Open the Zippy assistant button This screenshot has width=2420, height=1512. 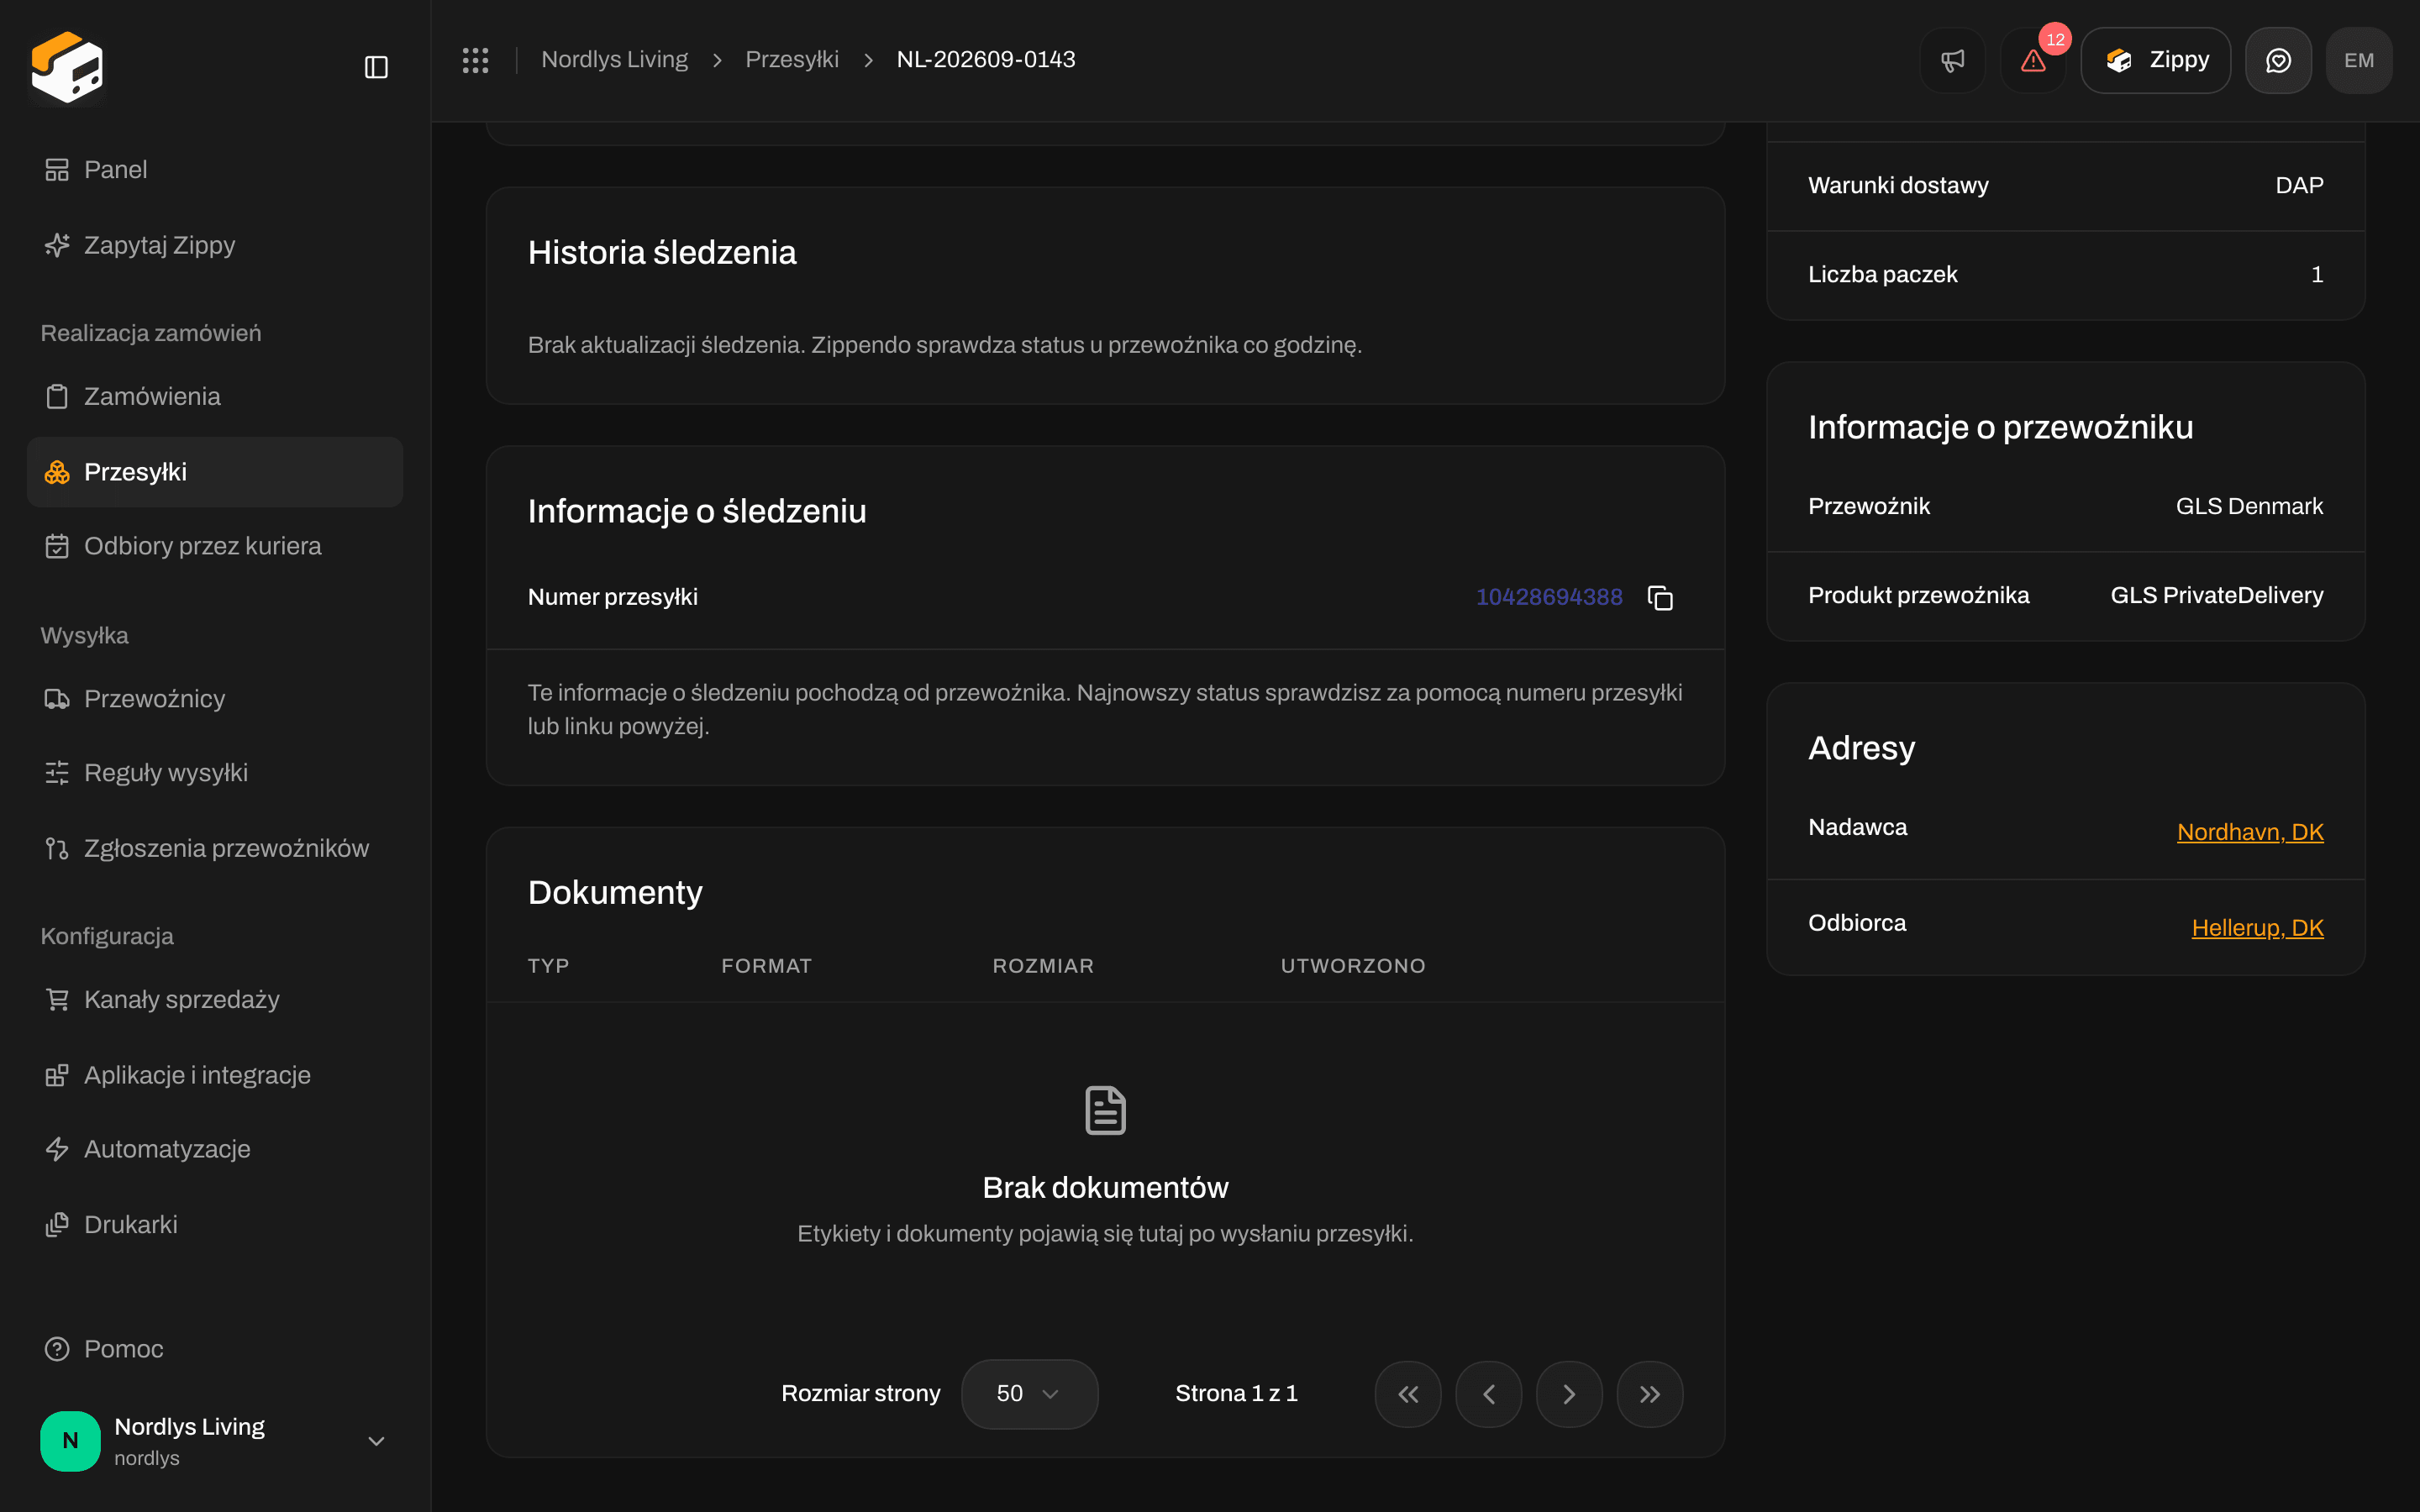pos(2156,60)
